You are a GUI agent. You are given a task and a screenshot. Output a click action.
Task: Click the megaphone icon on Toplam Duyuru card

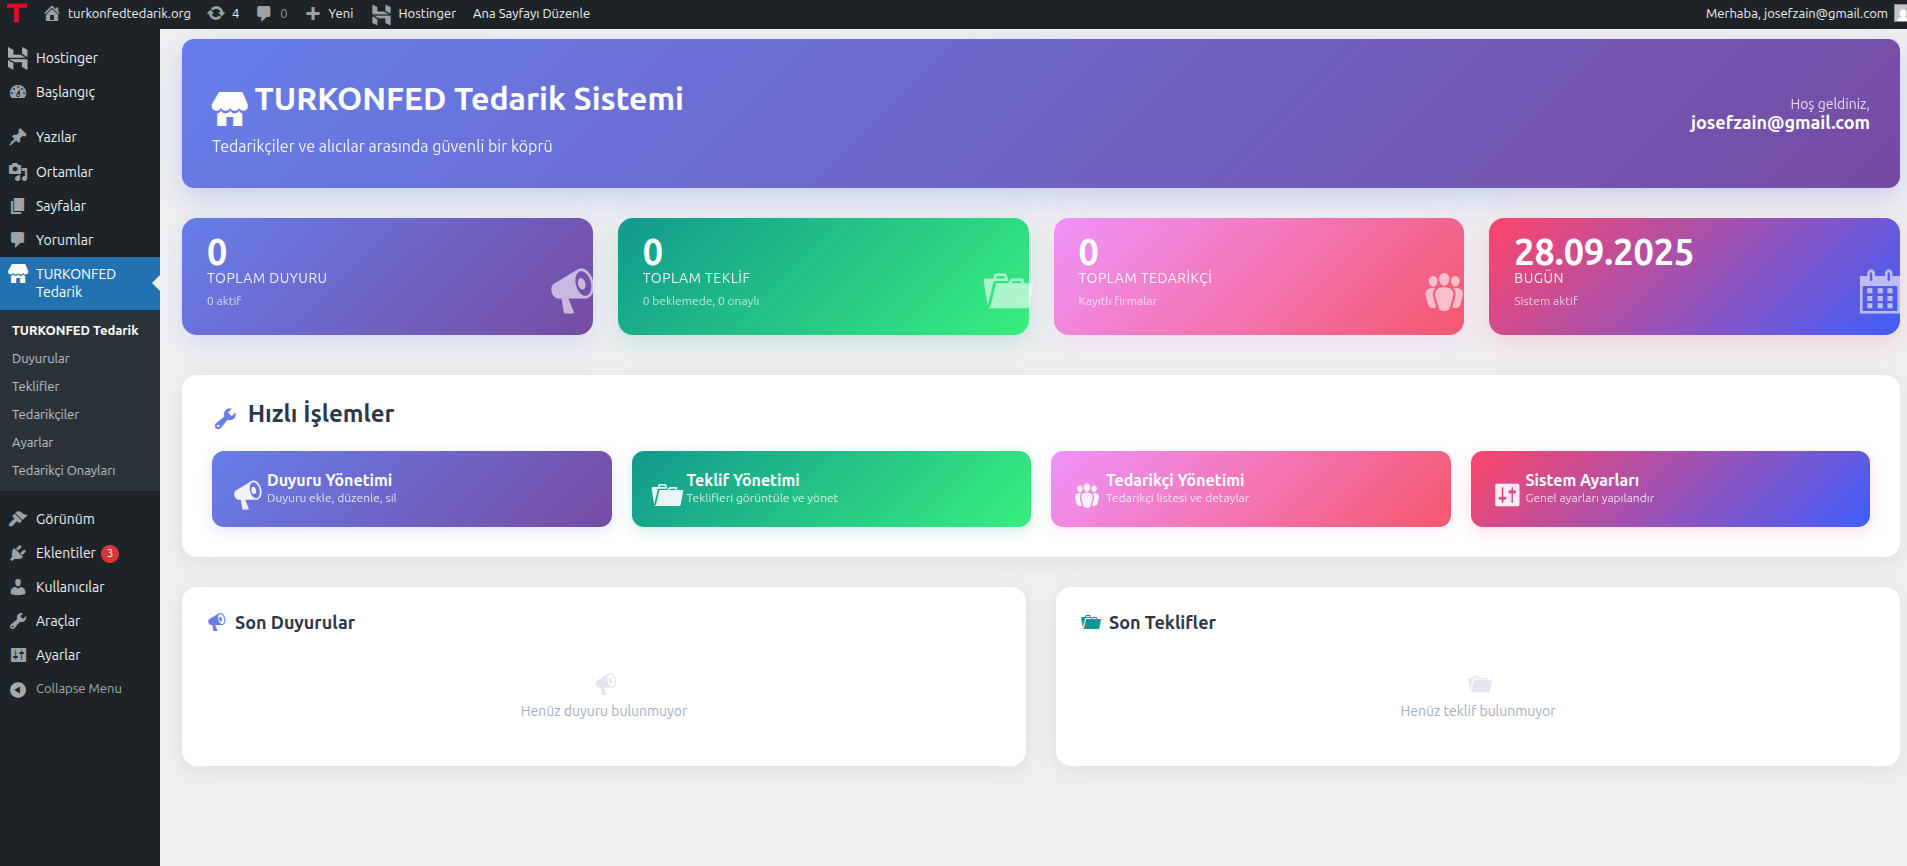pyautogui.click(x=571, y=290)
